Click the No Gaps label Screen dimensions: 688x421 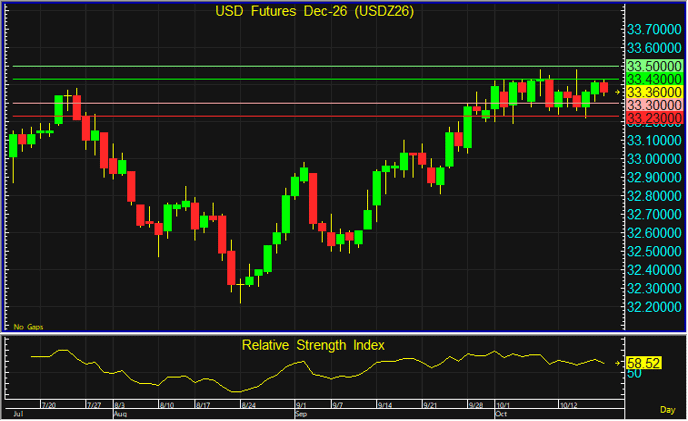[29, 327]
